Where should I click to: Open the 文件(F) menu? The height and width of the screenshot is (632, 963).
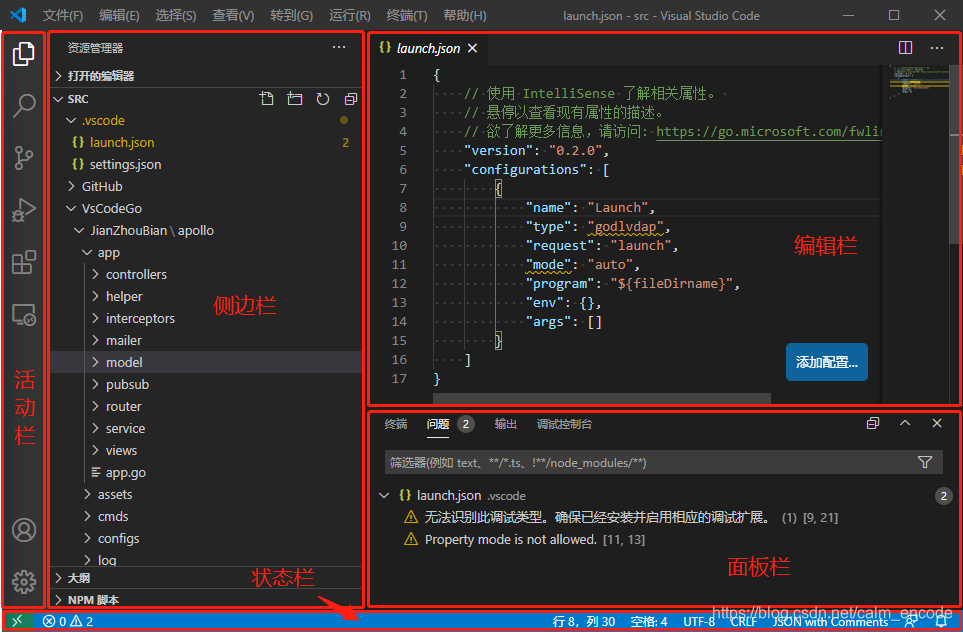(63, 15)
